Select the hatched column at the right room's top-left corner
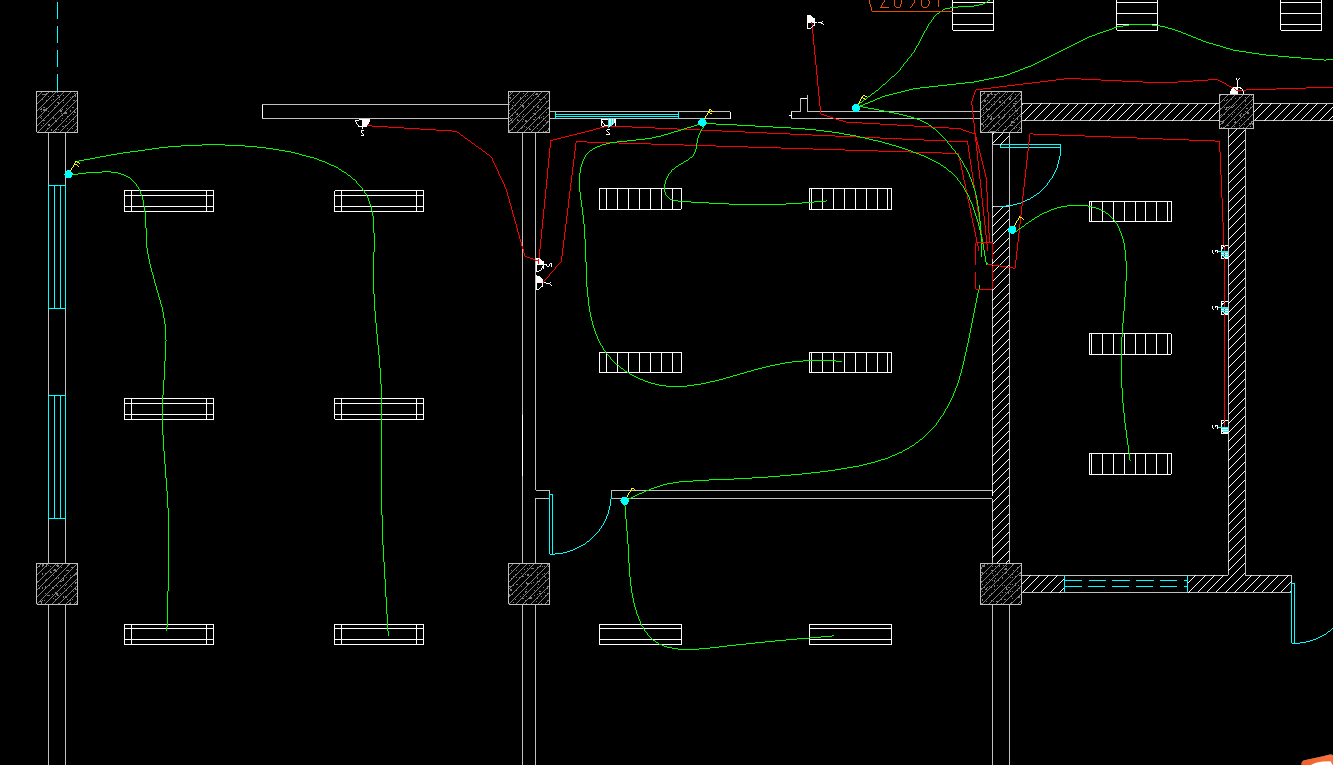This screenshot has width=1333, height=765. coord(1000,112)
